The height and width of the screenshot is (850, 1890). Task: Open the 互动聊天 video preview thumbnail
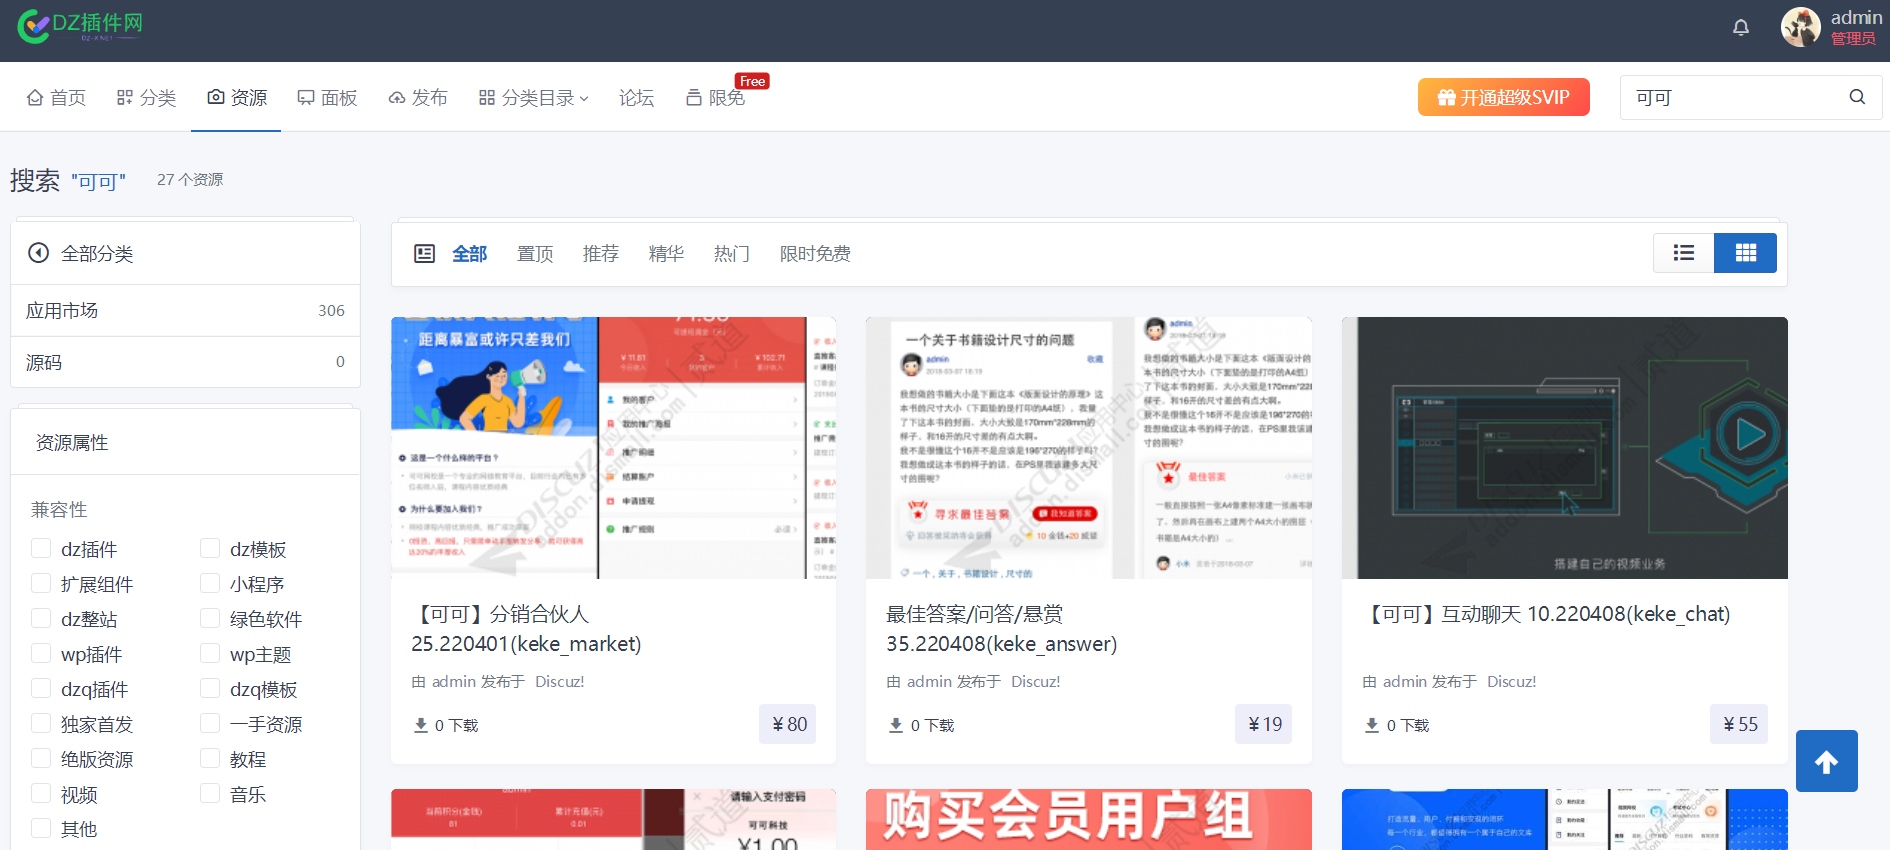click(1564, 448)
